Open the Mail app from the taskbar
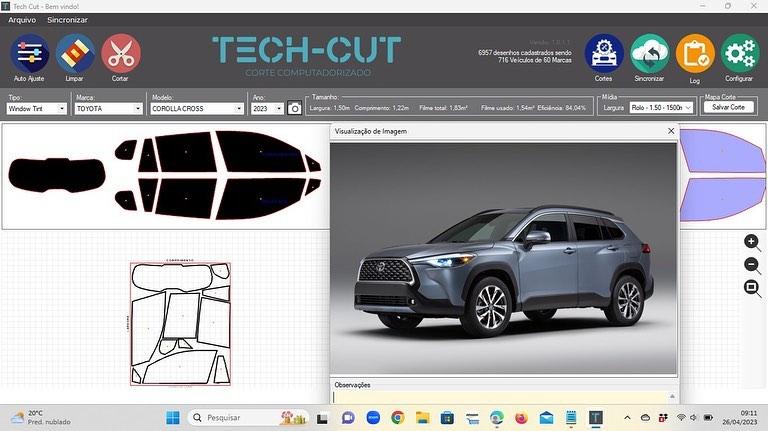 pyautogui.click(x=546, y=418)
